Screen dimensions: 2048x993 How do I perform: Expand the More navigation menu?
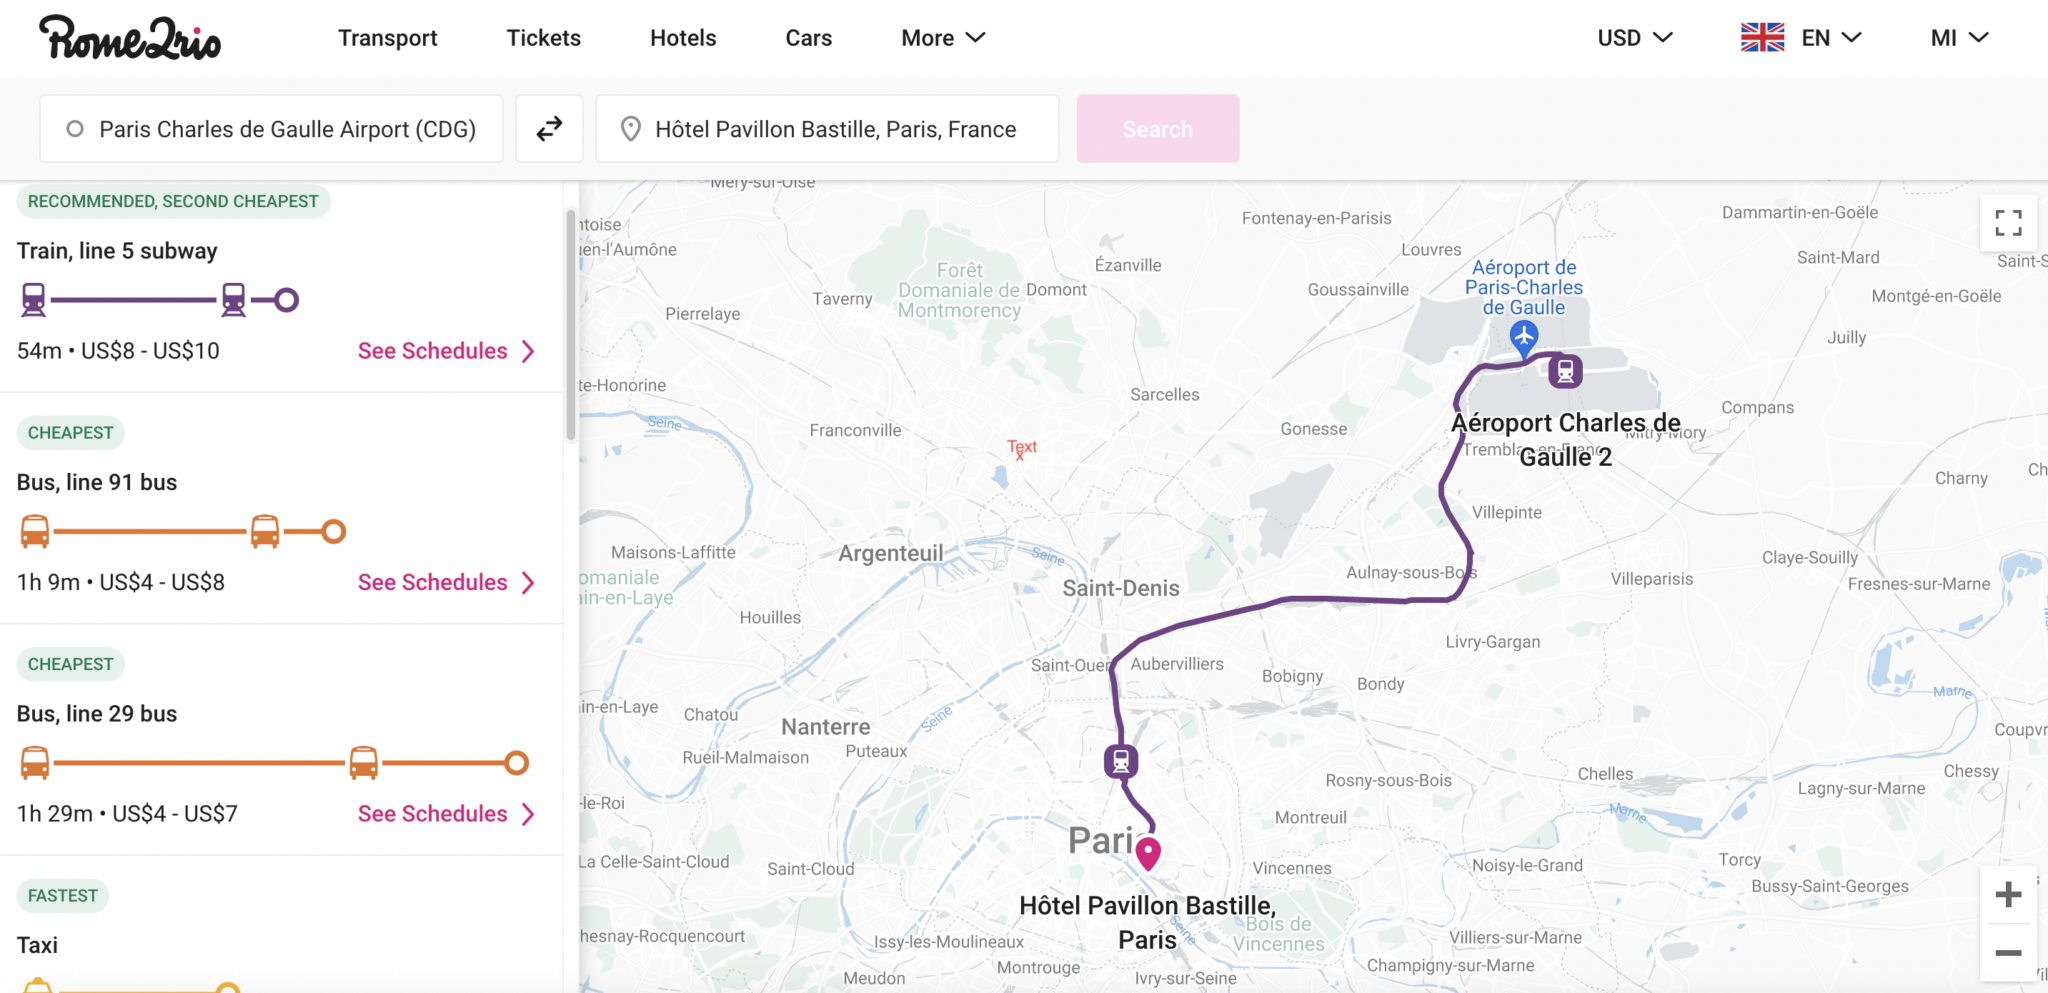coord(941,37)
